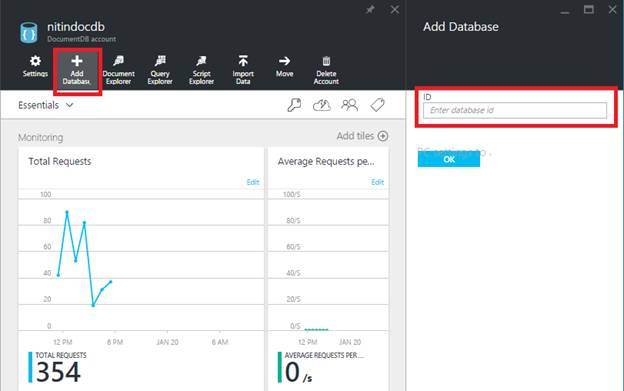Open Script Explorer
The width and height of the screenshot is (624, 391).
click(201, 70)
